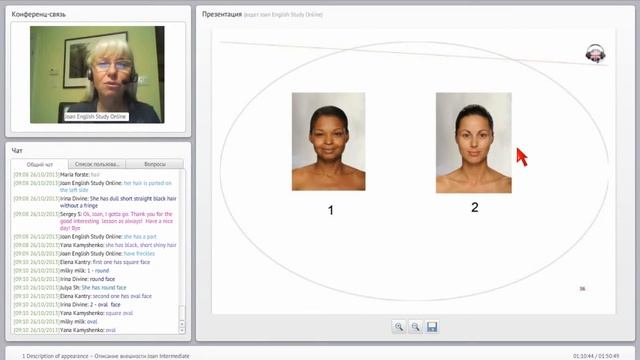Click milky milk's message '1 - round'
This screenshot has width=640, height=360.
tap(98, 271)
